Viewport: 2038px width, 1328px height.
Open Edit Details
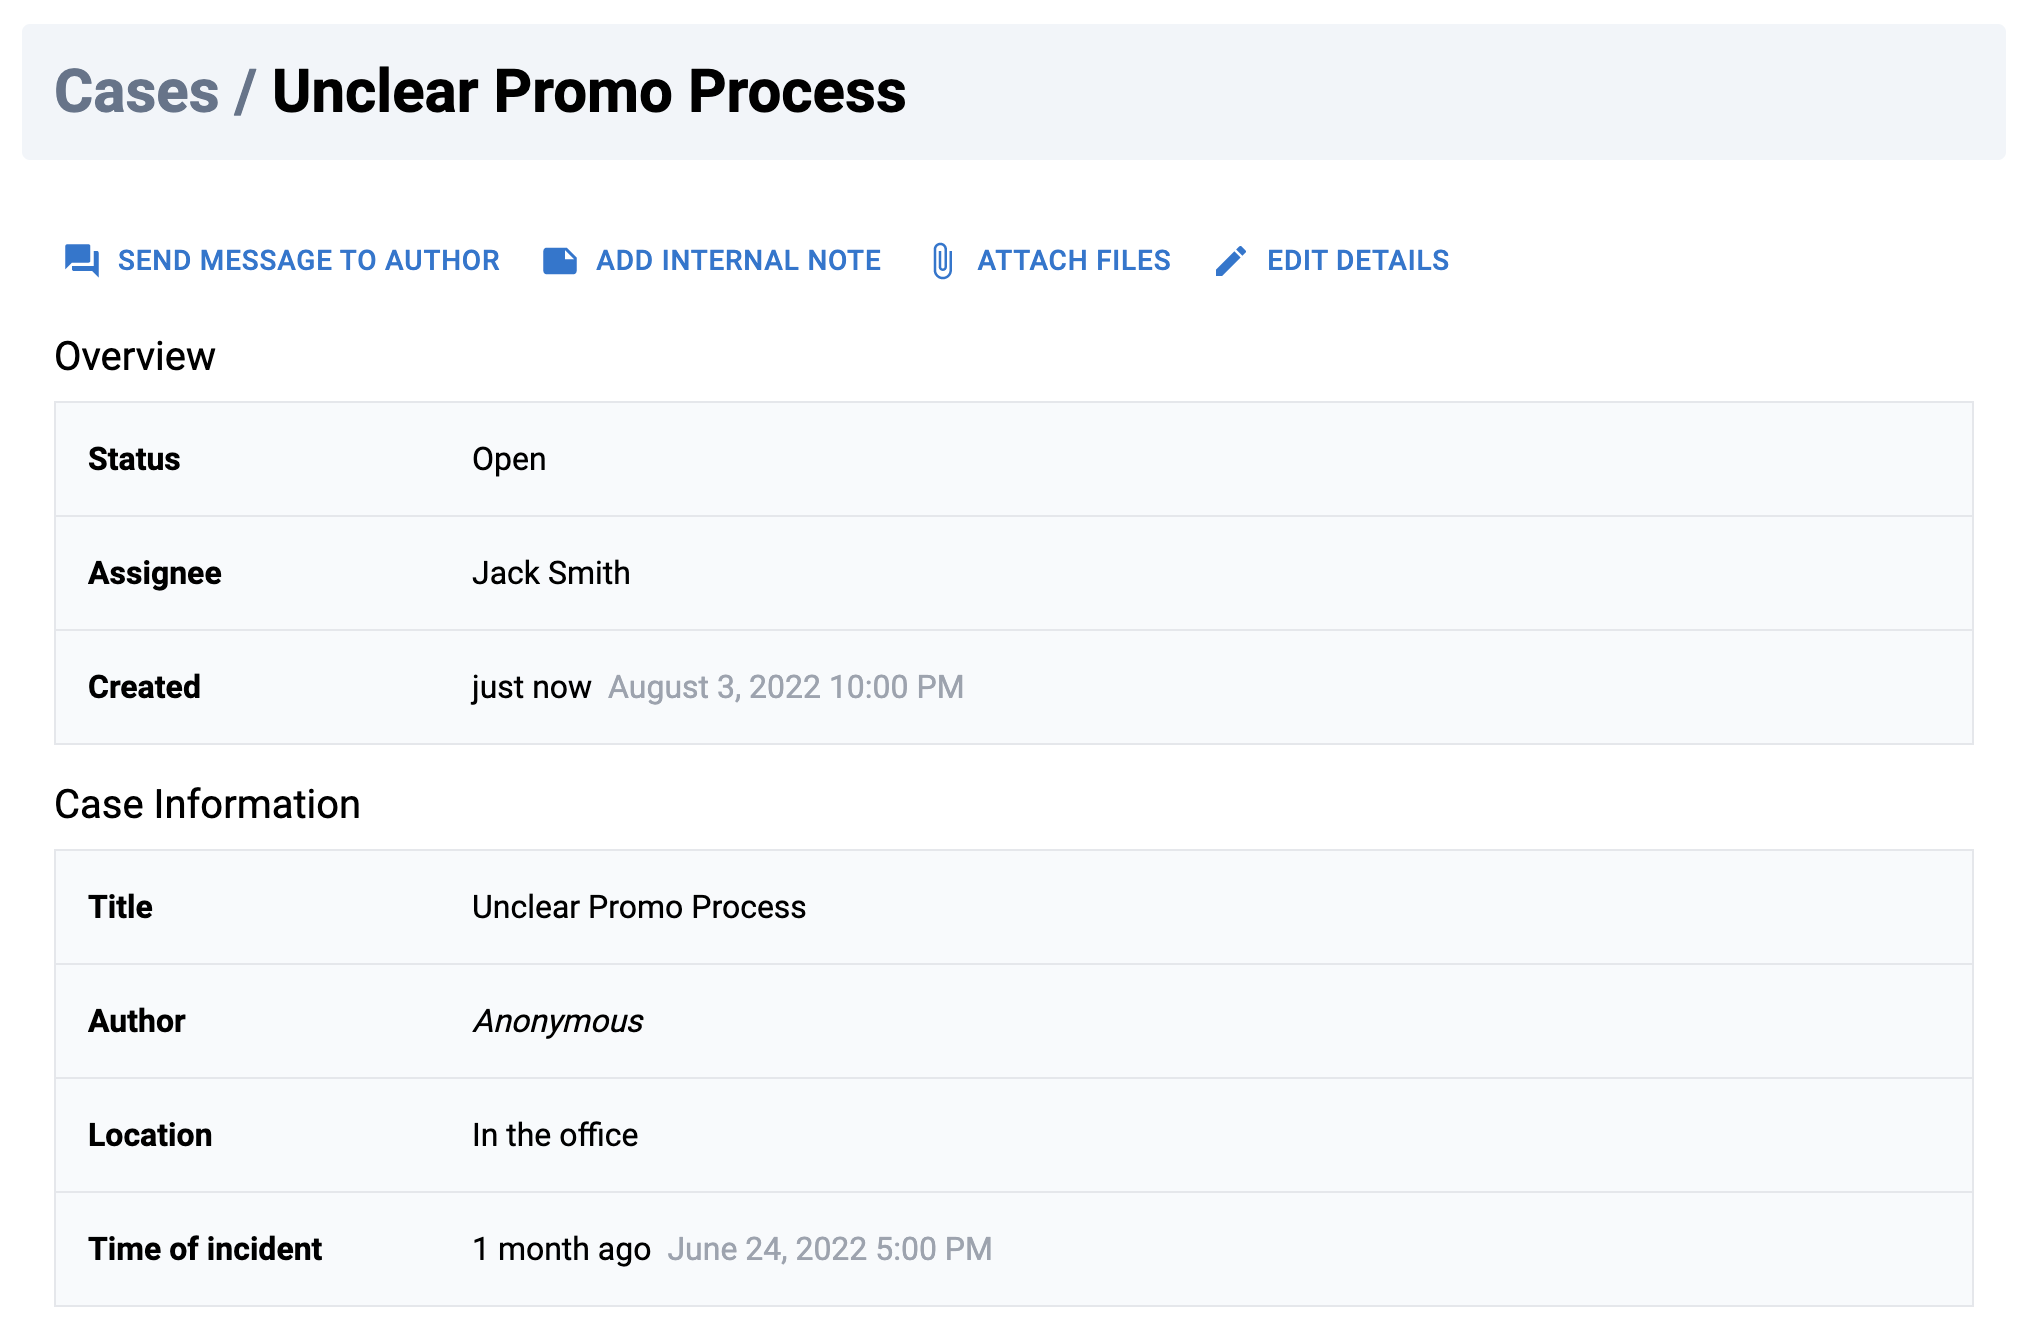1357,261
